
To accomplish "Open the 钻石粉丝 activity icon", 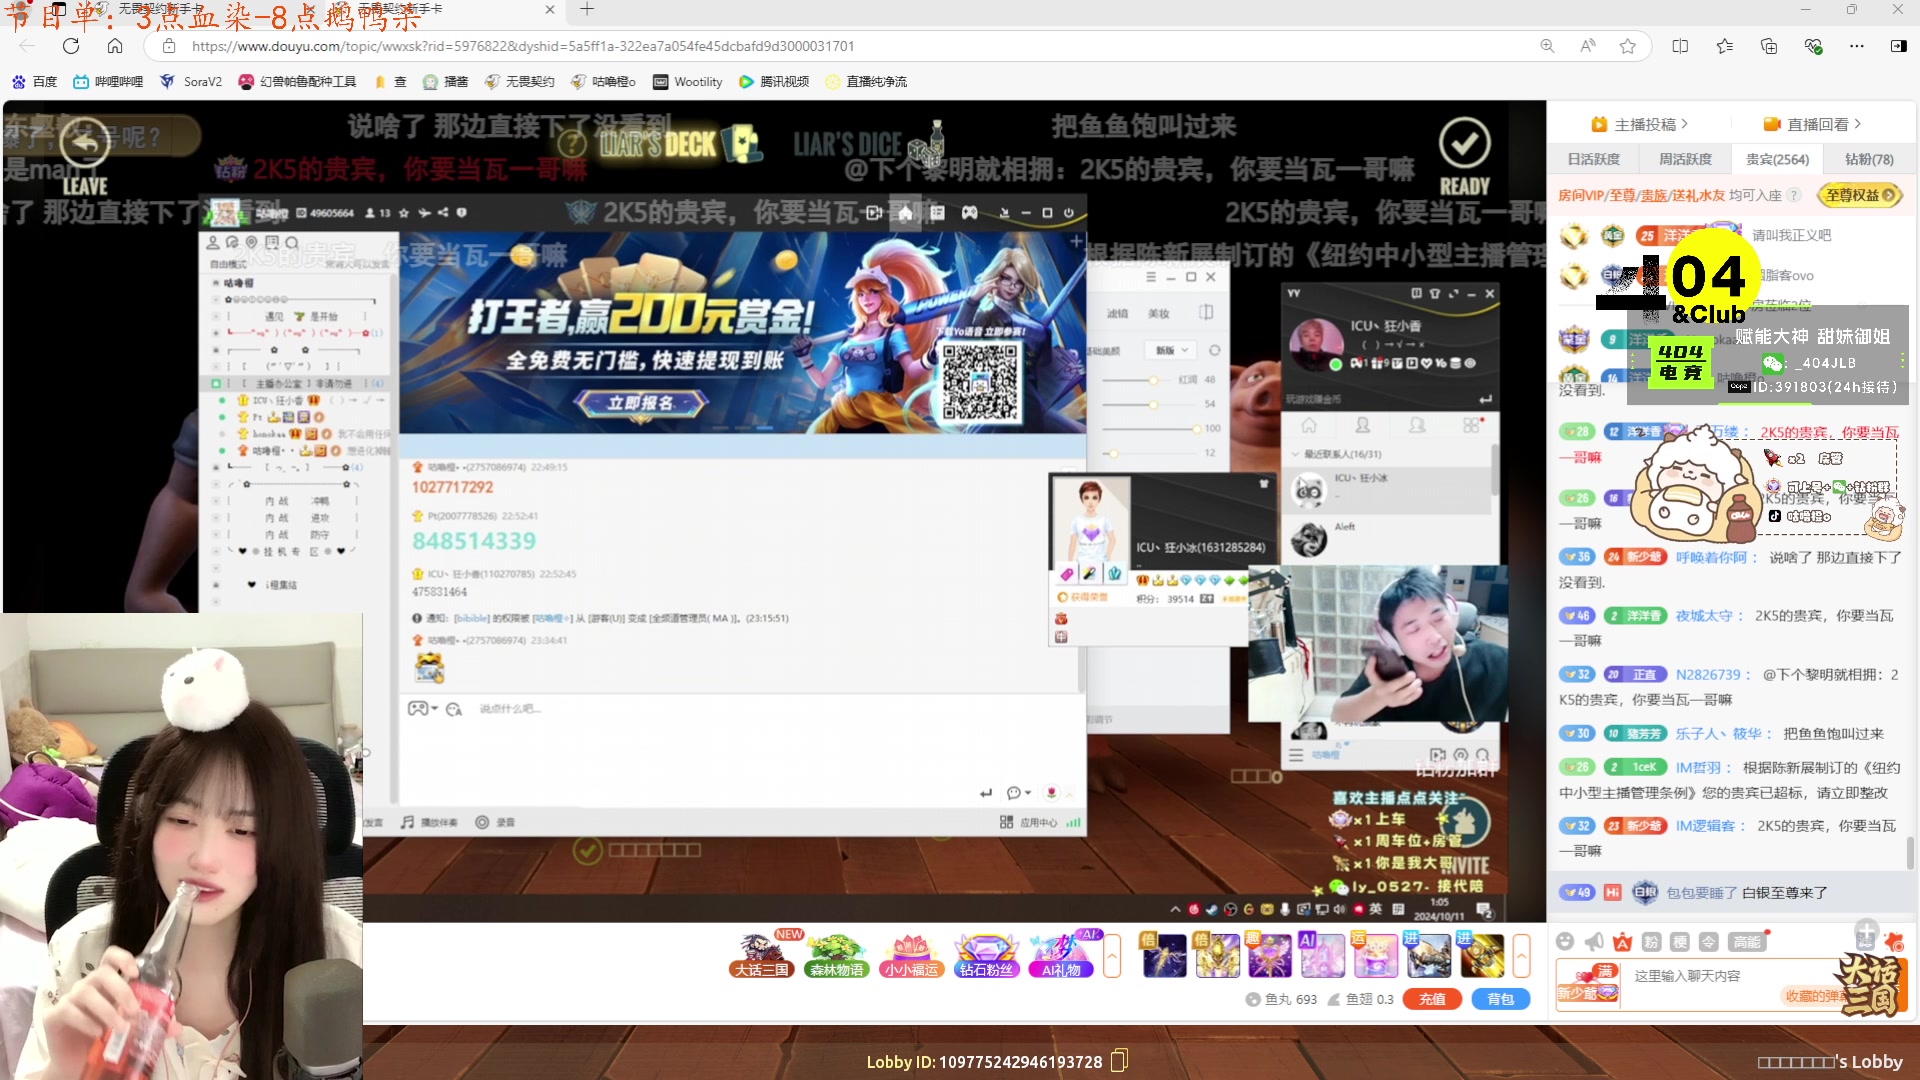I will (985, 956).
